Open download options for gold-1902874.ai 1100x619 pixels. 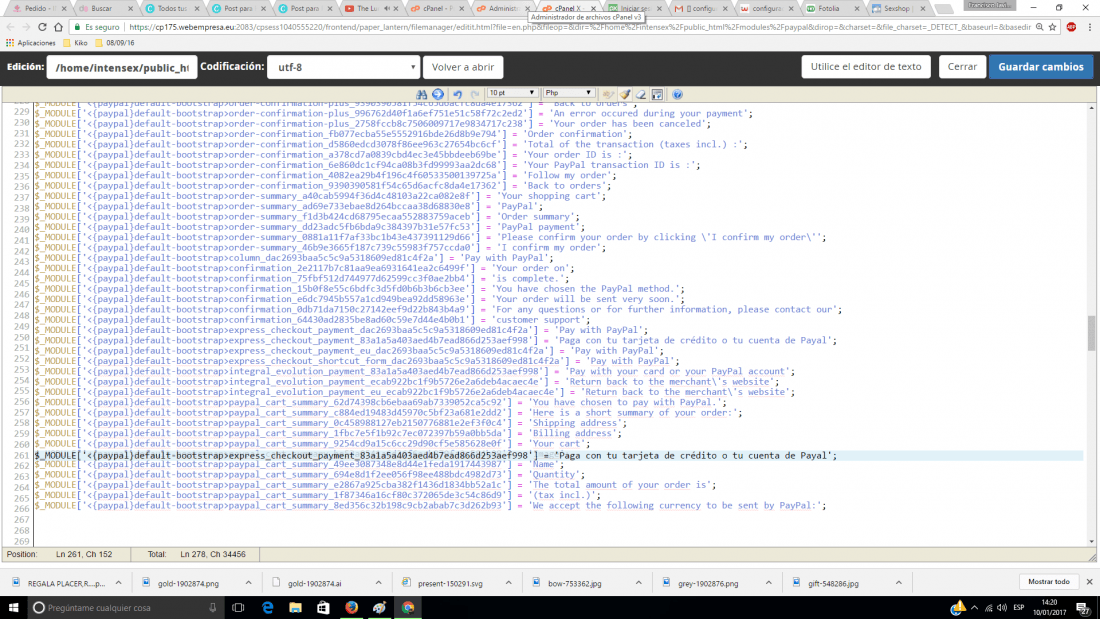378,583
